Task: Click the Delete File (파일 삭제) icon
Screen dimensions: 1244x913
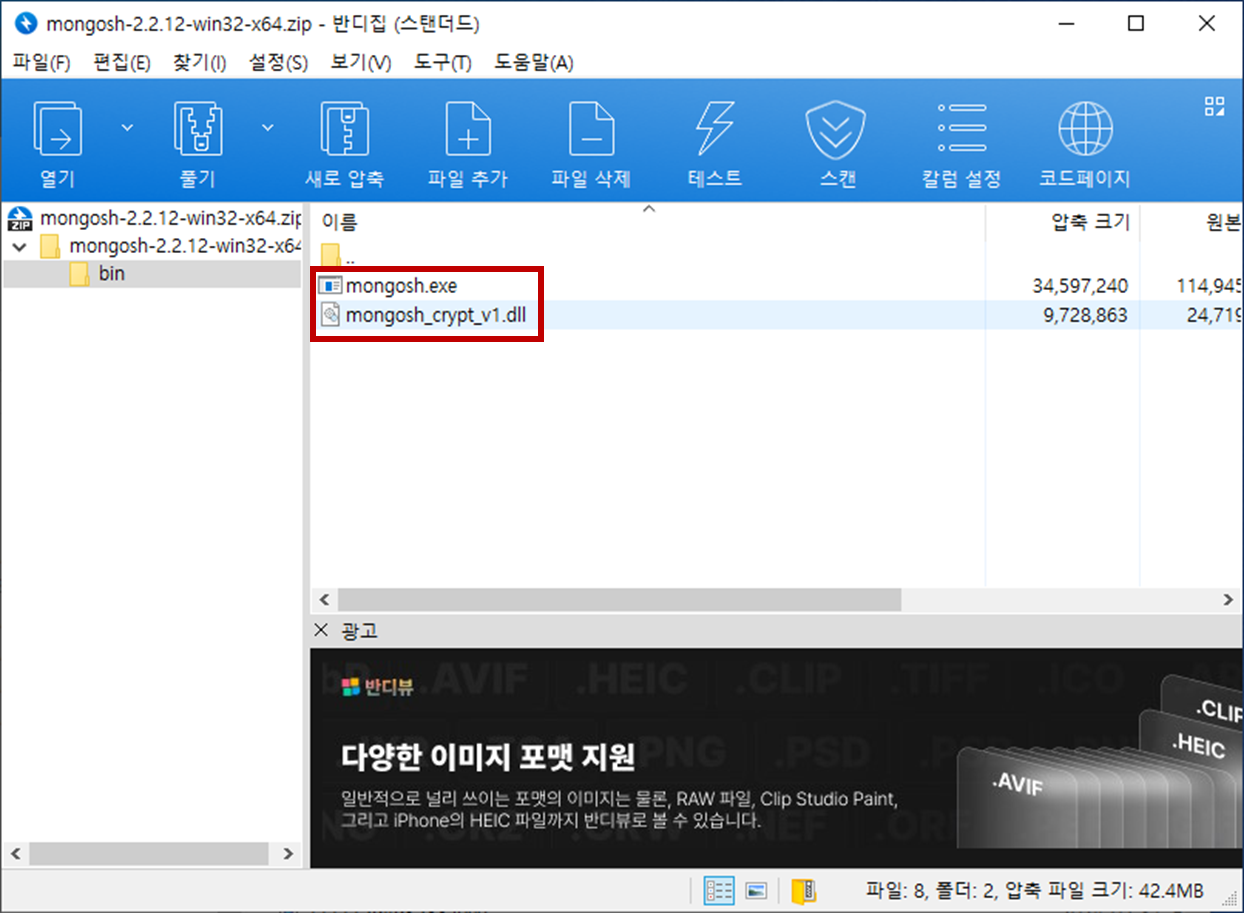Action: tap(591, 130)
